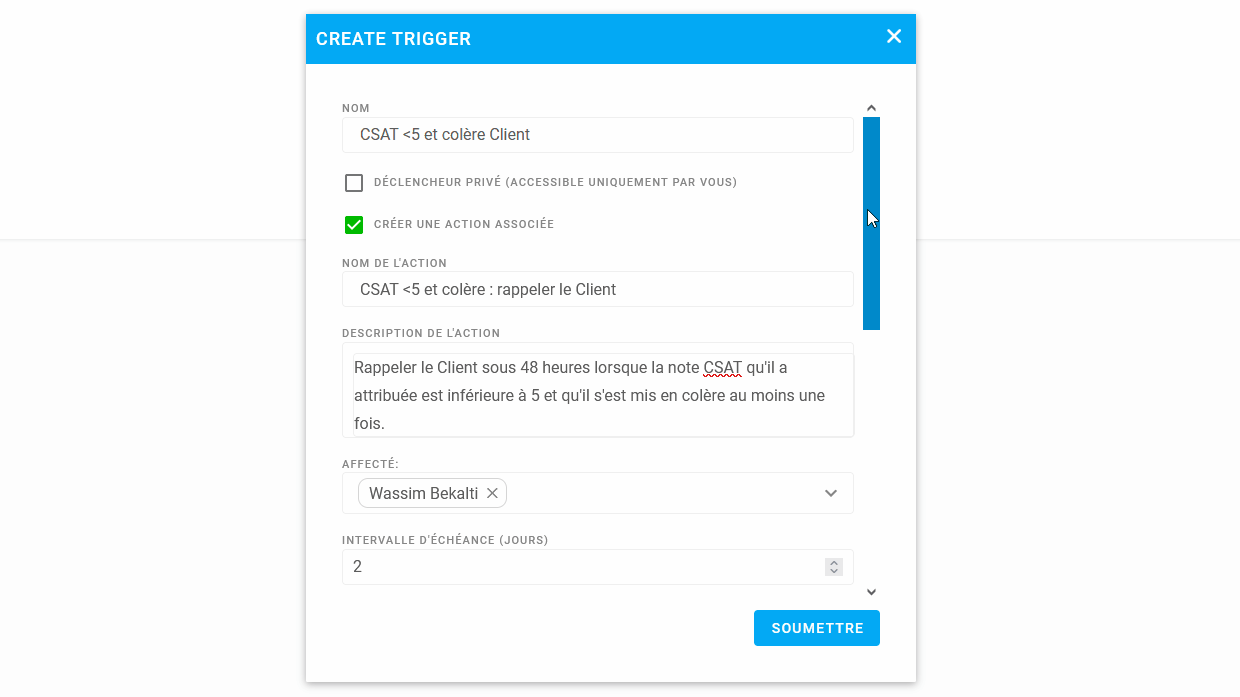Click the Create Trigger header title

(393, 39)
